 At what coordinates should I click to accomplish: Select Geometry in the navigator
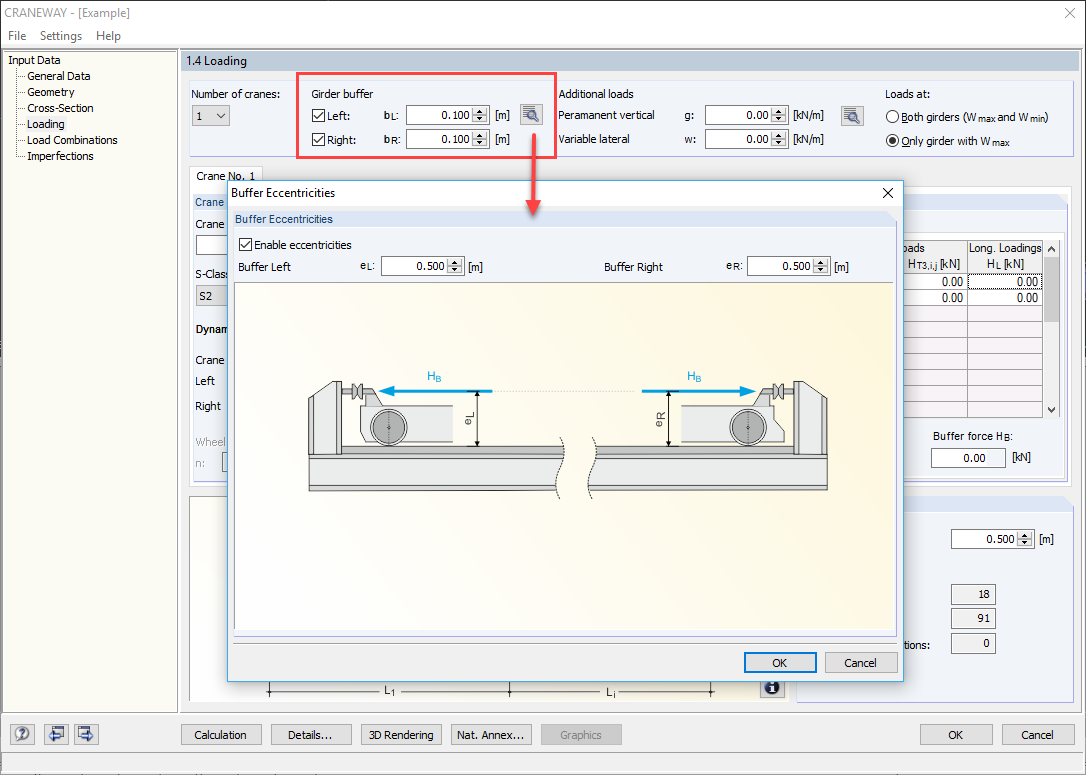(51, 92)
